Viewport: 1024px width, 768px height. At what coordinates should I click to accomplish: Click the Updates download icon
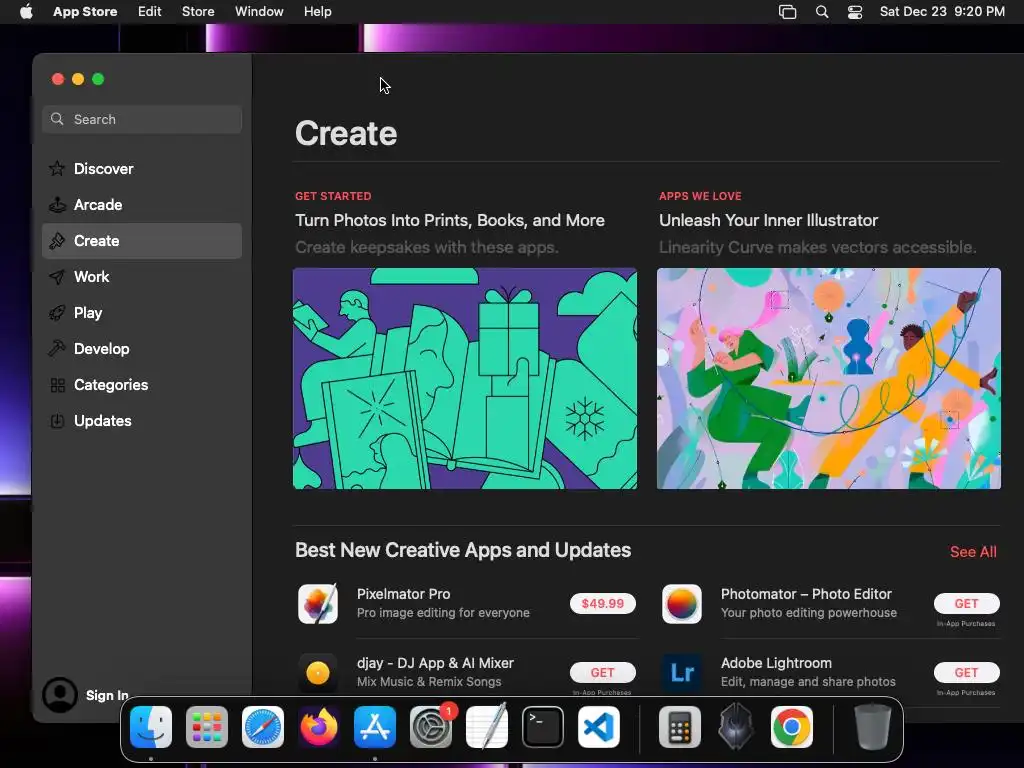pyautogui.click(x=57, y=421)
